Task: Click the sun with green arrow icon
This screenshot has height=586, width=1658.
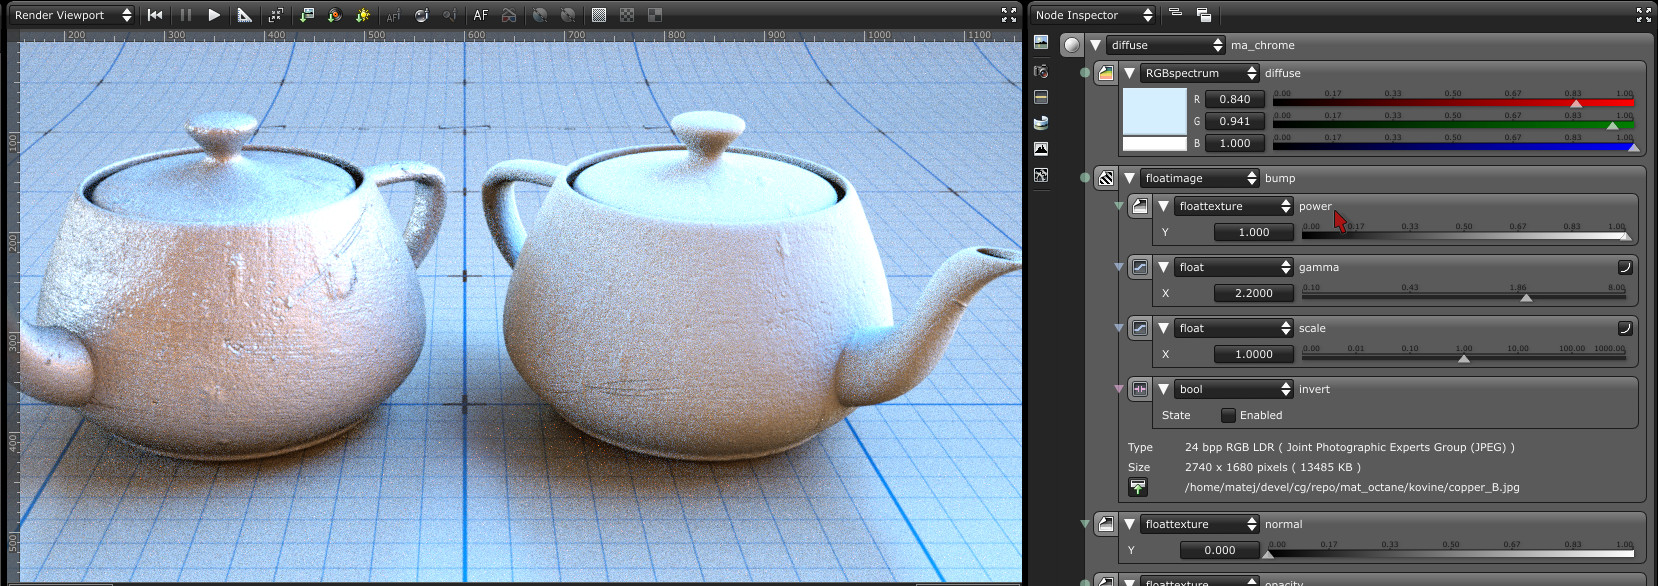Action: point(363,15)
